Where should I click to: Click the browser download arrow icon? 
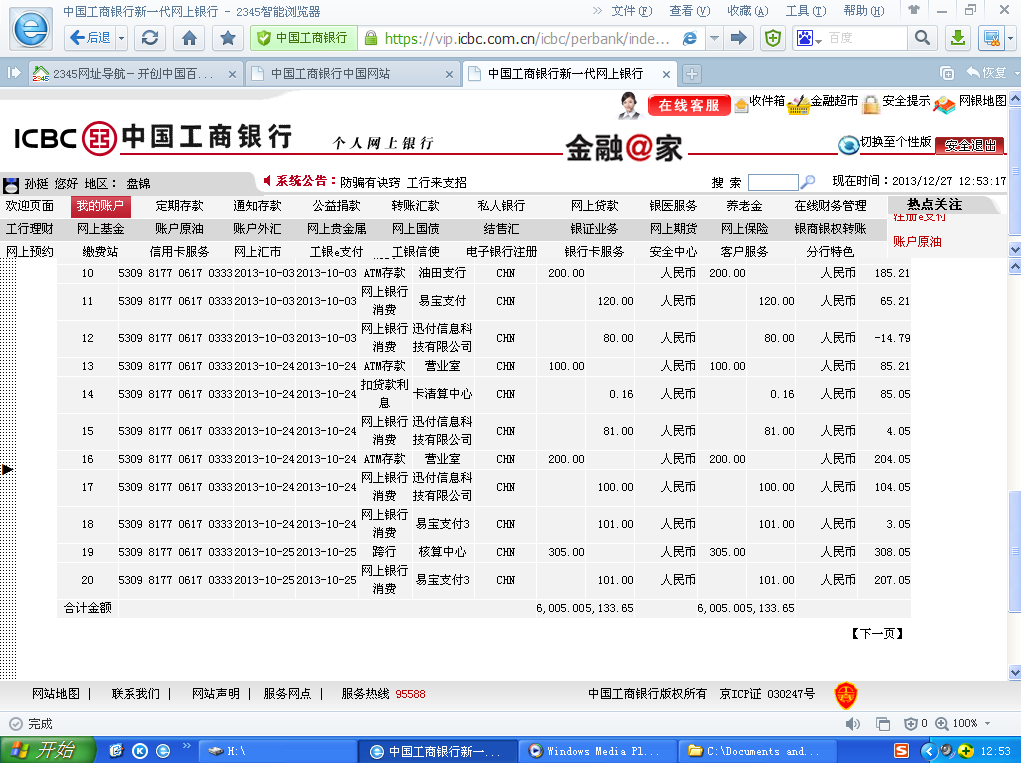[957, 38]
